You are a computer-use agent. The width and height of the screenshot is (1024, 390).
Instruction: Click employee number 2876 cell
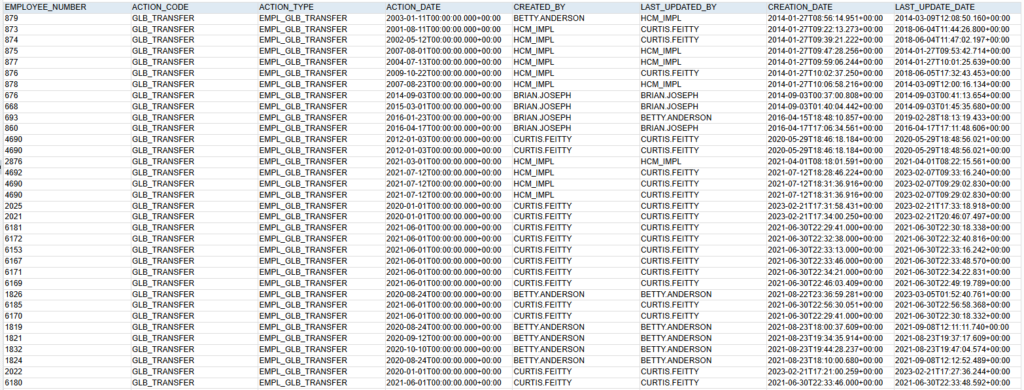click(66, 161)
